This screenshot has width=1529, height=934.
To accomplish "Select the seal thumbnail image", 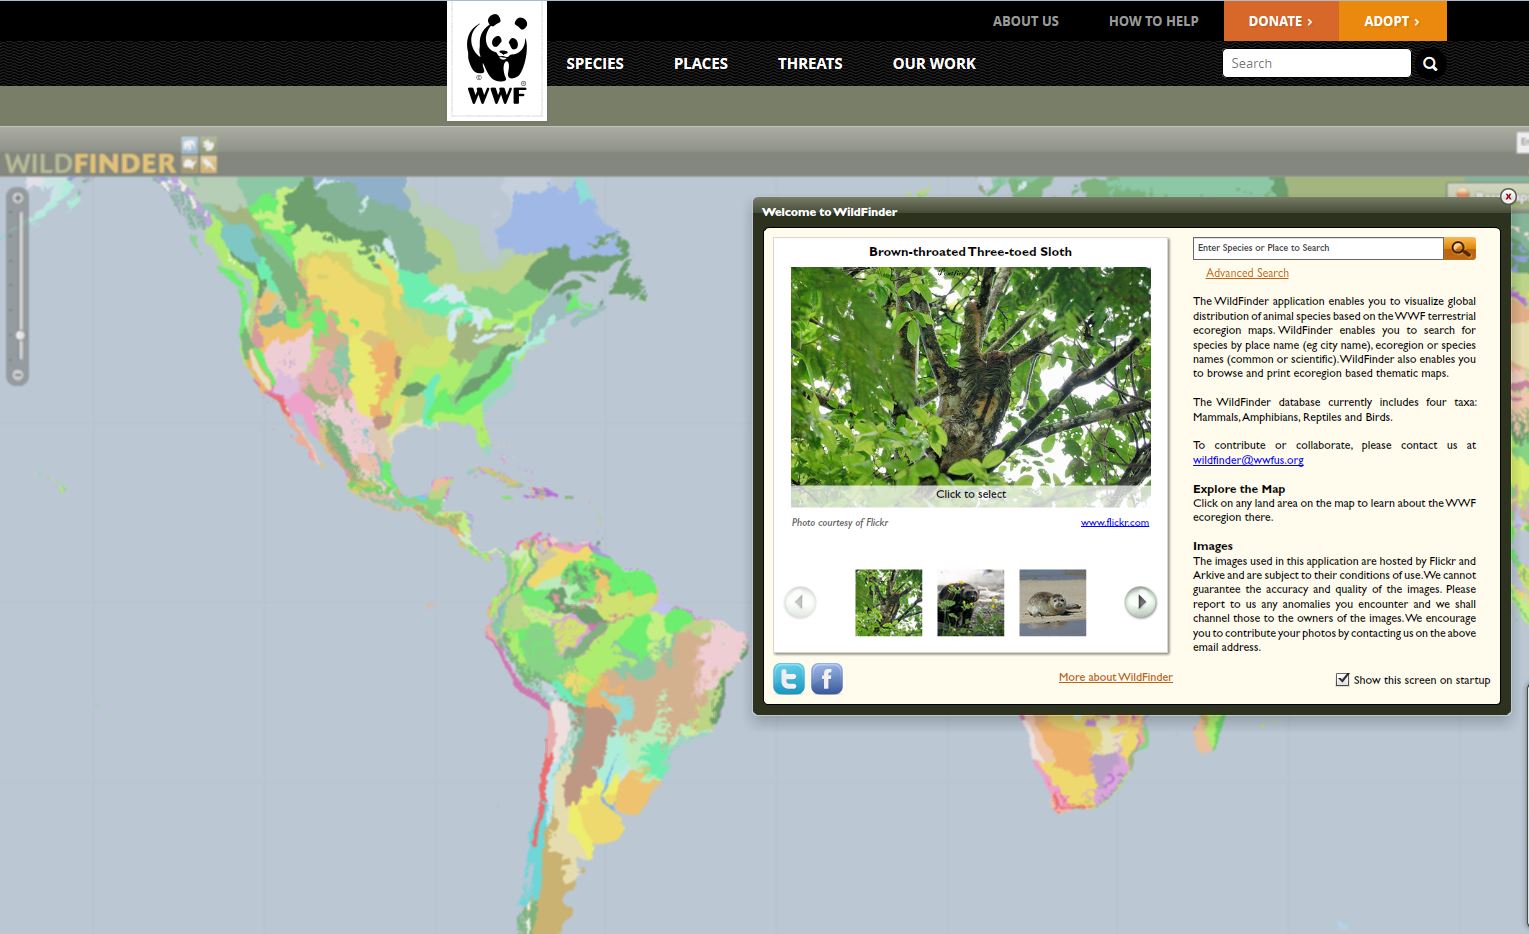I will pos(1052,603).
